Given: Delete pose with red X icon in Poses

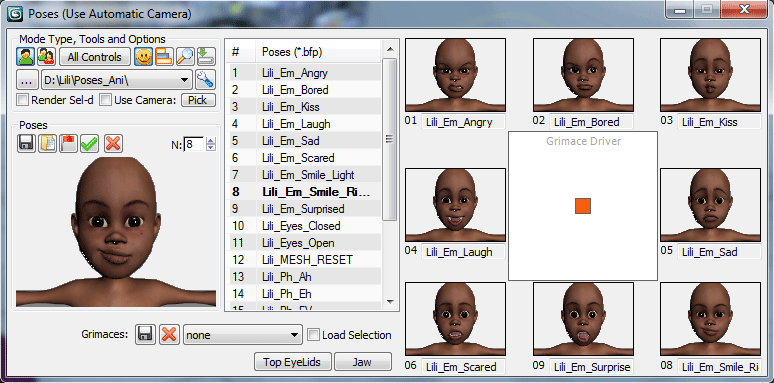Looking at the screenshot, I should (x=114, y=143).
